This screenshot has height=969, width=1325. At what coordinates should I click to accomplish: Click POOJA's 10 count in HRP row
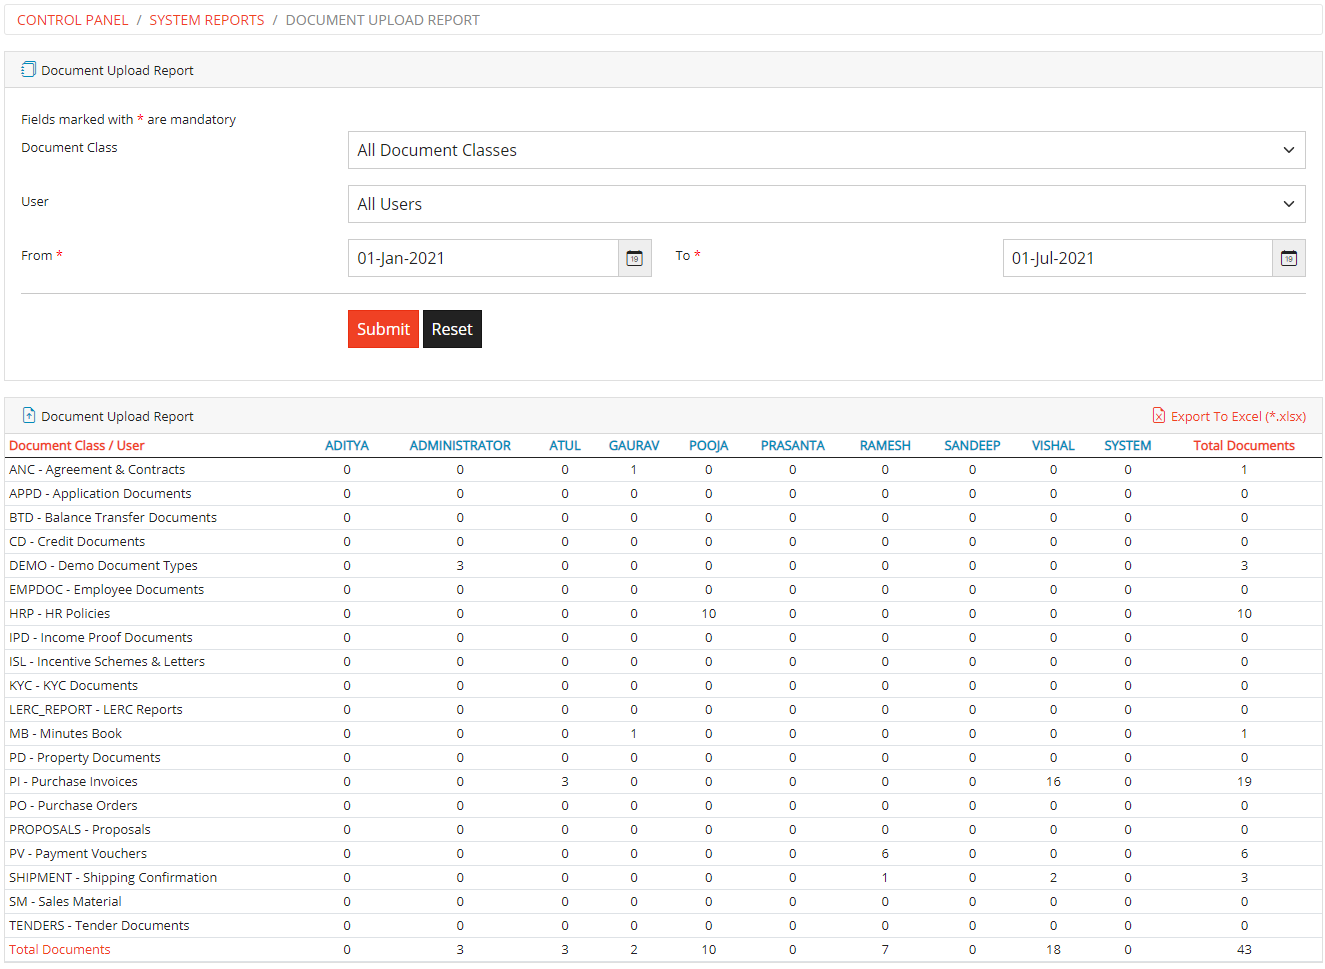[x=708, y=614]
